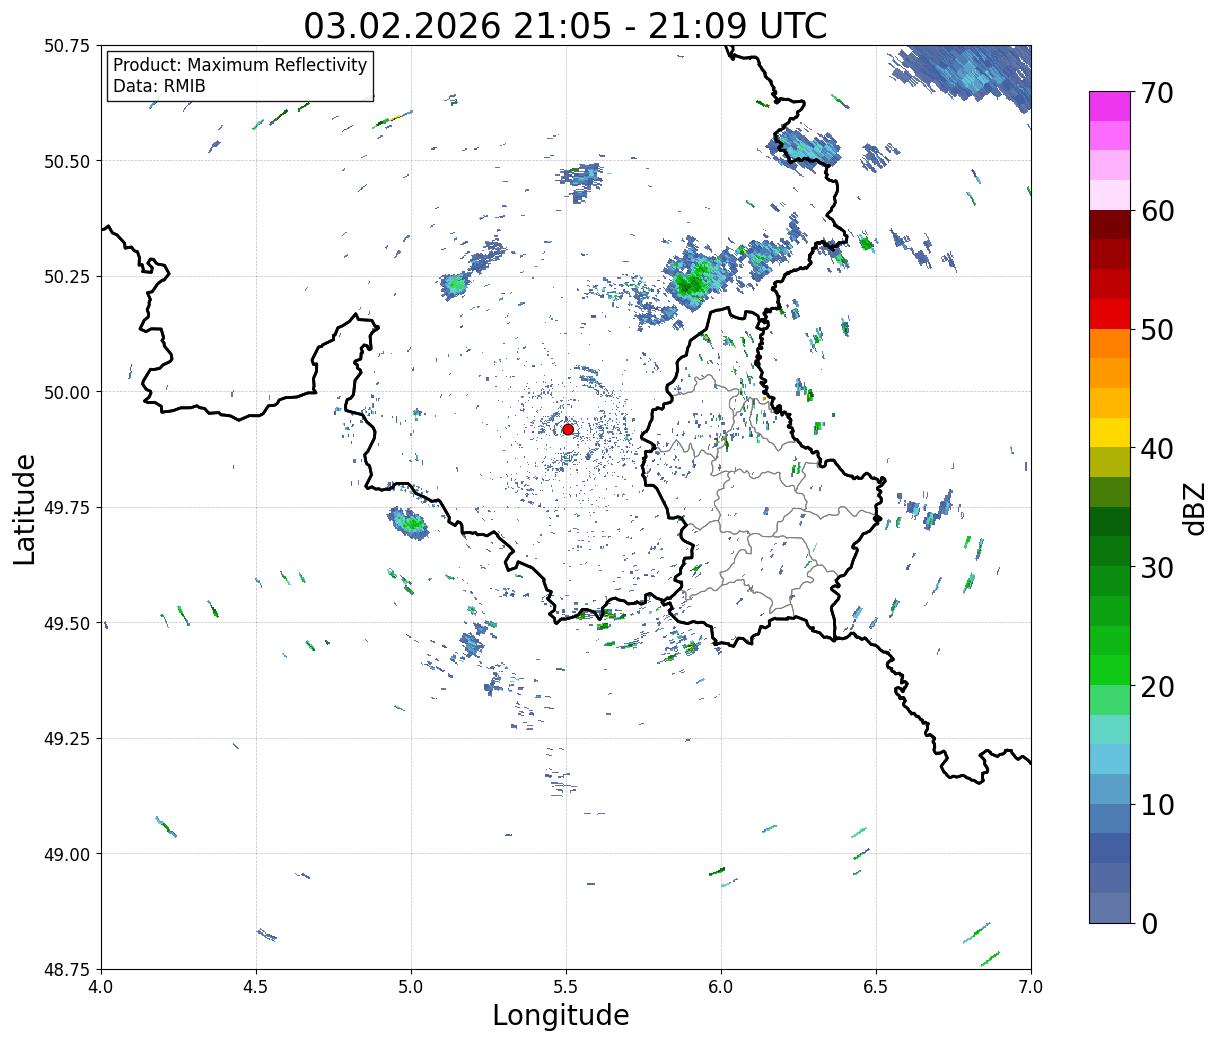The width and height of the screenshot is (1219, 1040).
Task: Click the red radar location marker
Action: tap(568, 429)
